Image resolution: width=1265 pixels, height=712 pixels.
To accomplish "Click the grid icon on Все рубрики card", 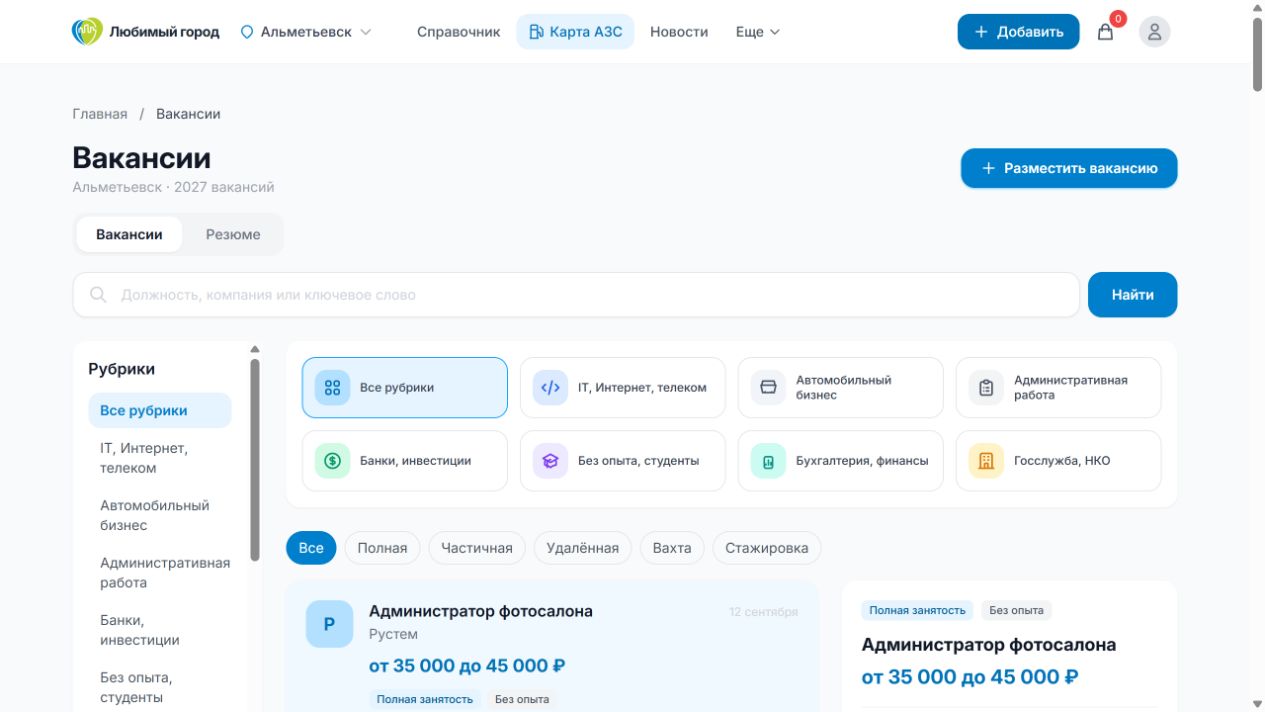I will click(332, 387).
